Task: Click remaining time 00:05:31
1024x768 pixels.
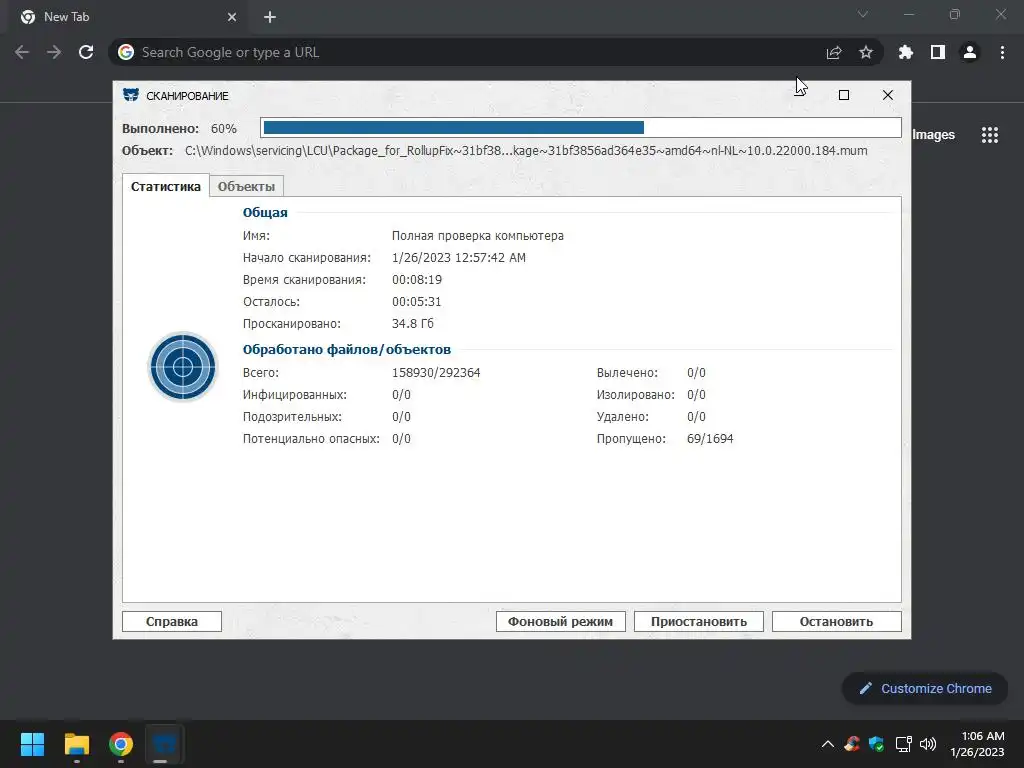Action: tap(417, 302)
